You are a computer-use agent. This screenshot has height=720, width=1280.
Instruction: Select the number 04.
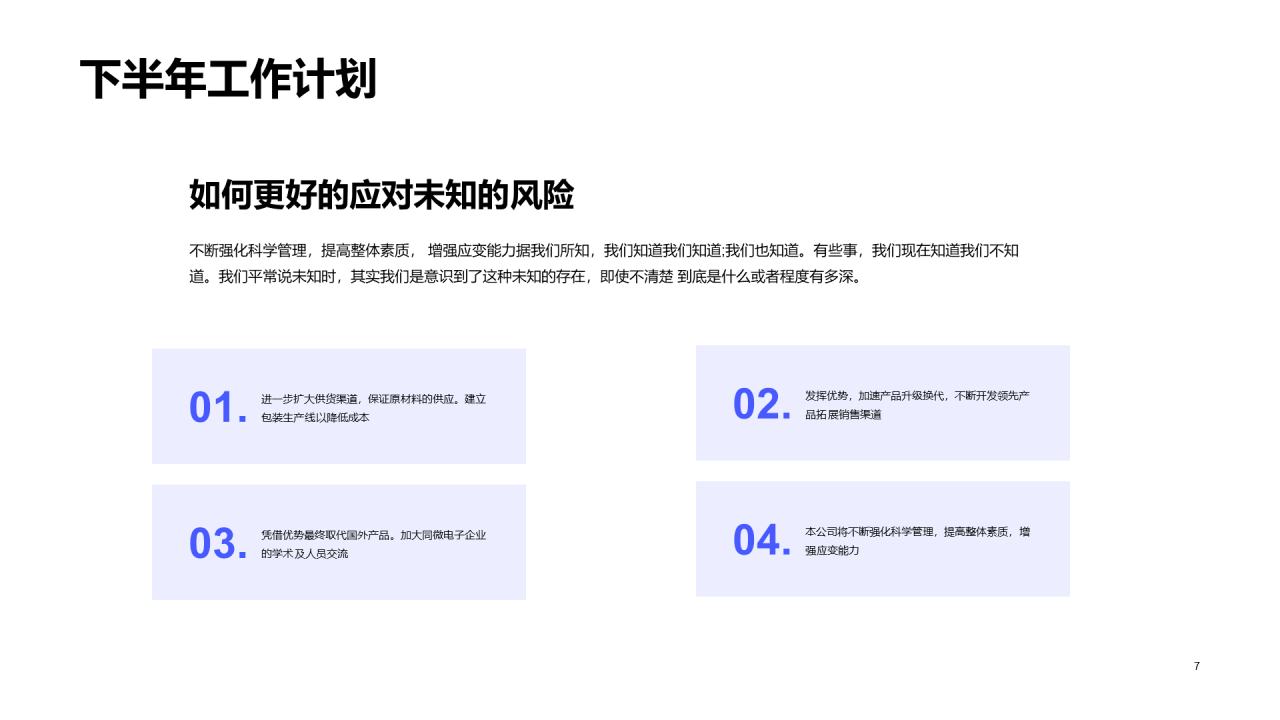pyautogui.click(x=762, y=540)
